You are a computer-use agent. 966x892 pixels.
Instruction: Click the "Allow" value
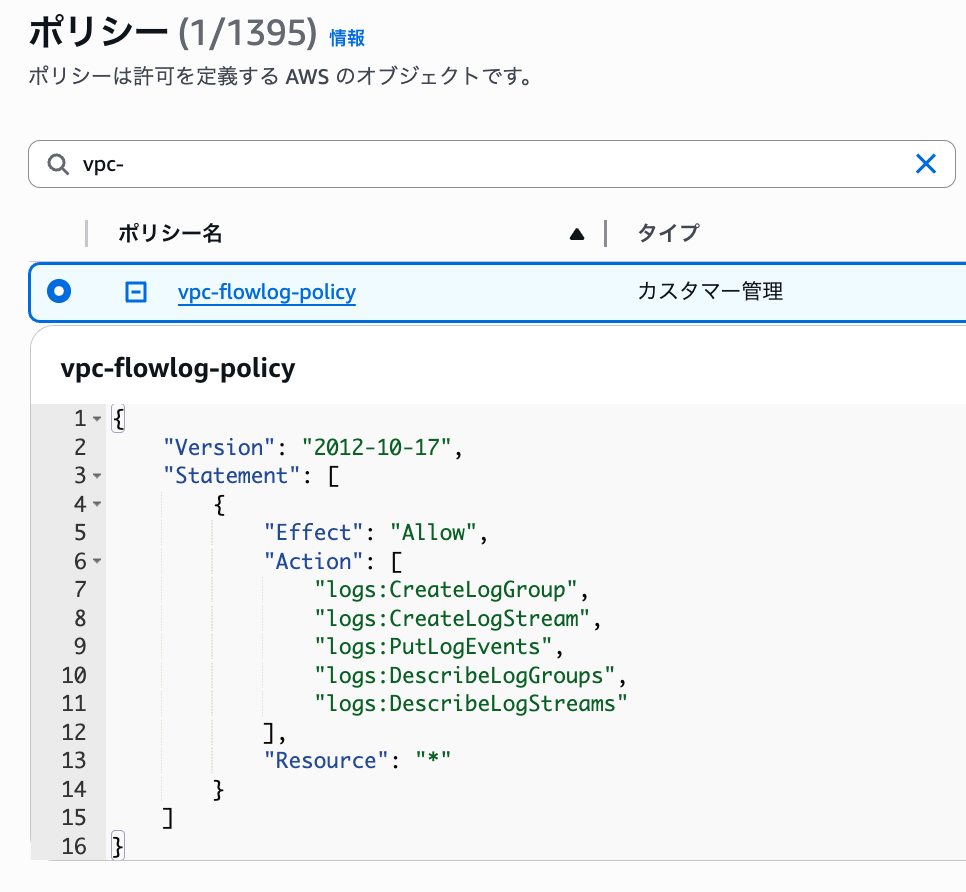433,532
